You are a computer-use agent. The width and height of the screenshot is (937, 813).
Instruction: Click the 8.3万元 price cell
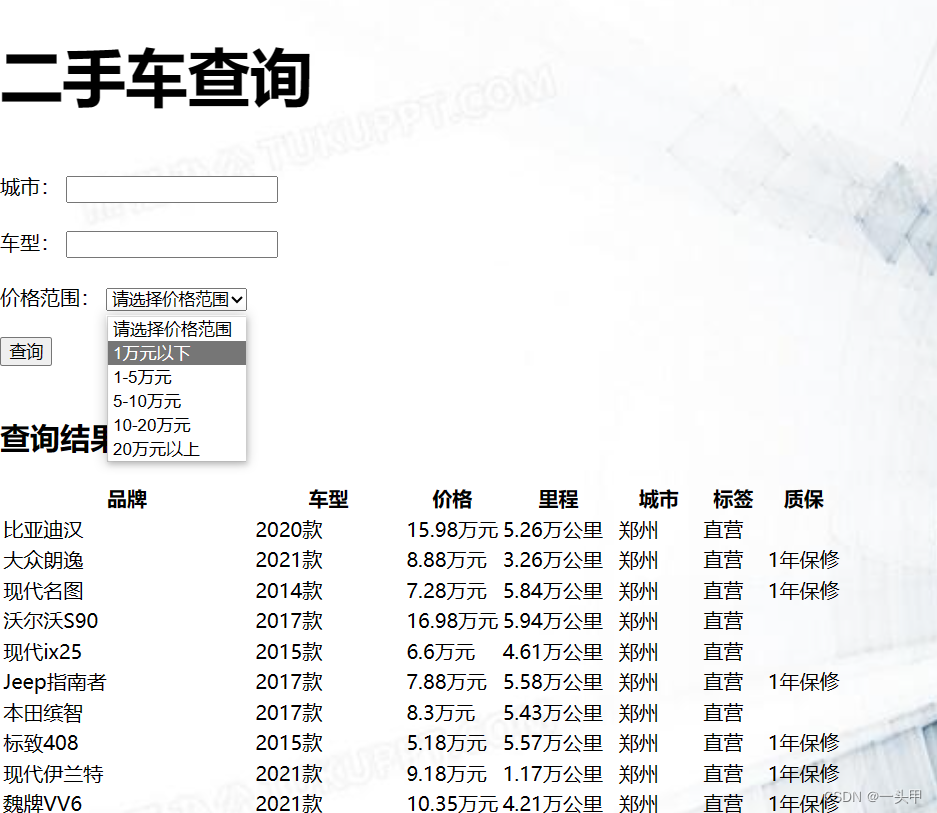pyautogui.click(x=441, y=713)
